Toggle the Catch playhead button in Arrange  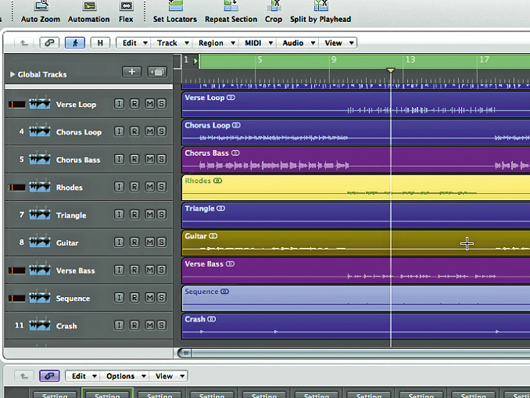pyautogui.click(x=75, y=43)
